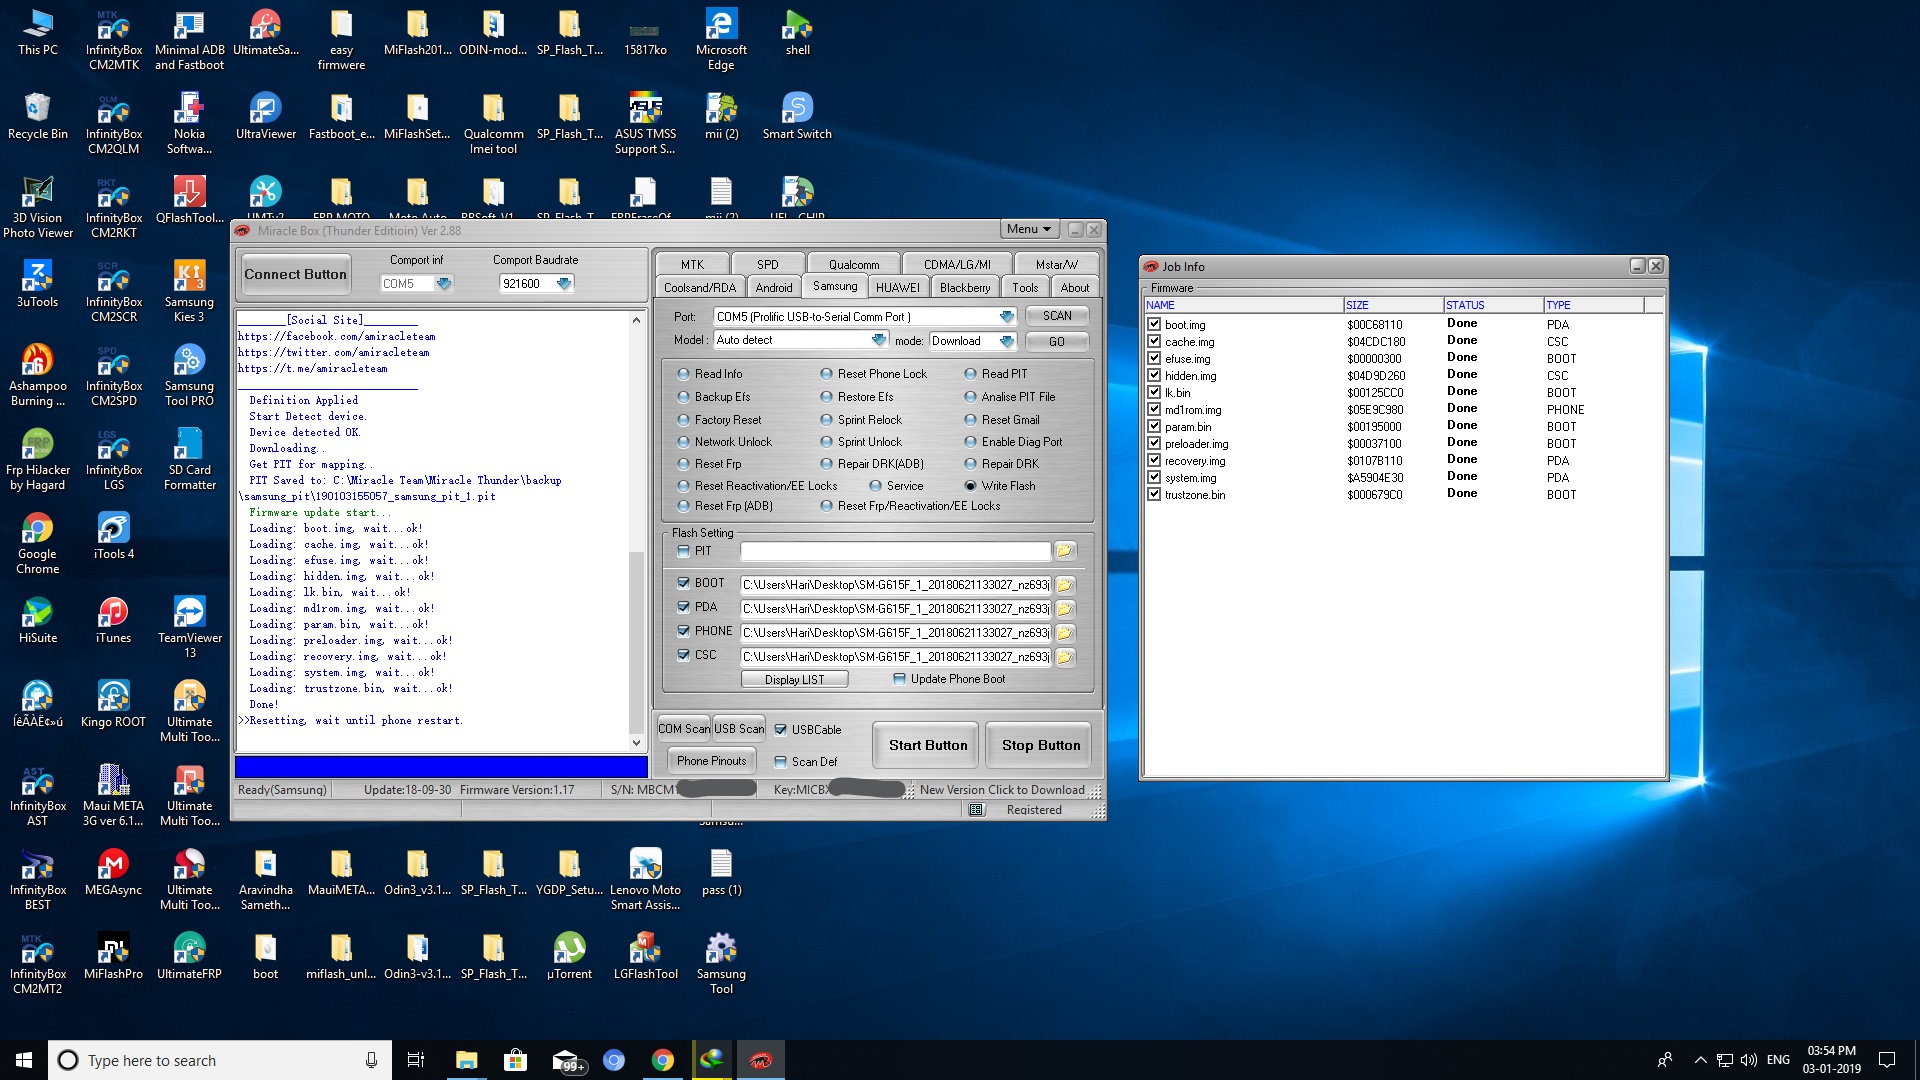Open UltraViewer desktop icon
The height and width of the screenshot is (1080, 1920).
click(x=265, y=116)
